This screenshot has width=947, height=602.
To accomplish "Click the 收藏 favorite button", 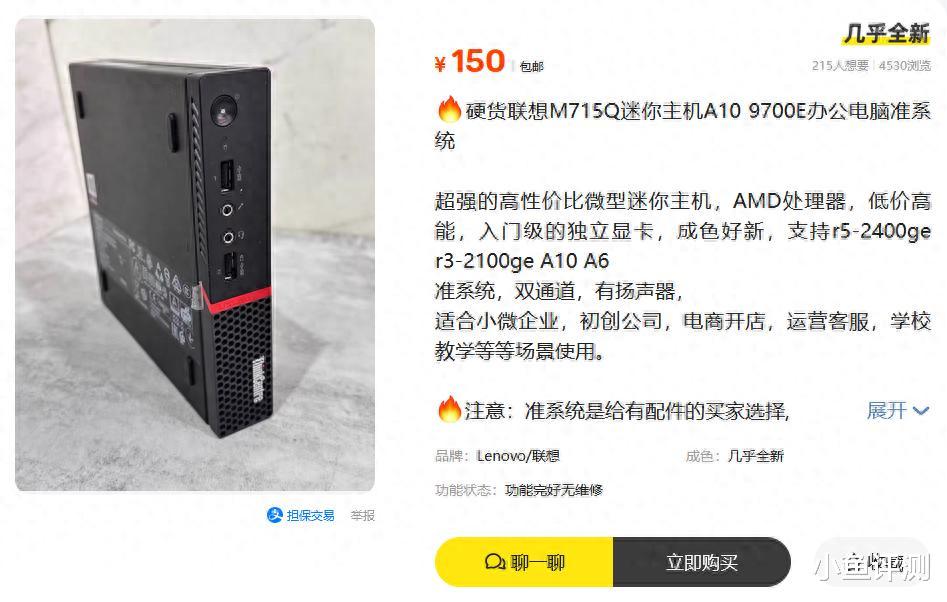I will tap(870, 562).
